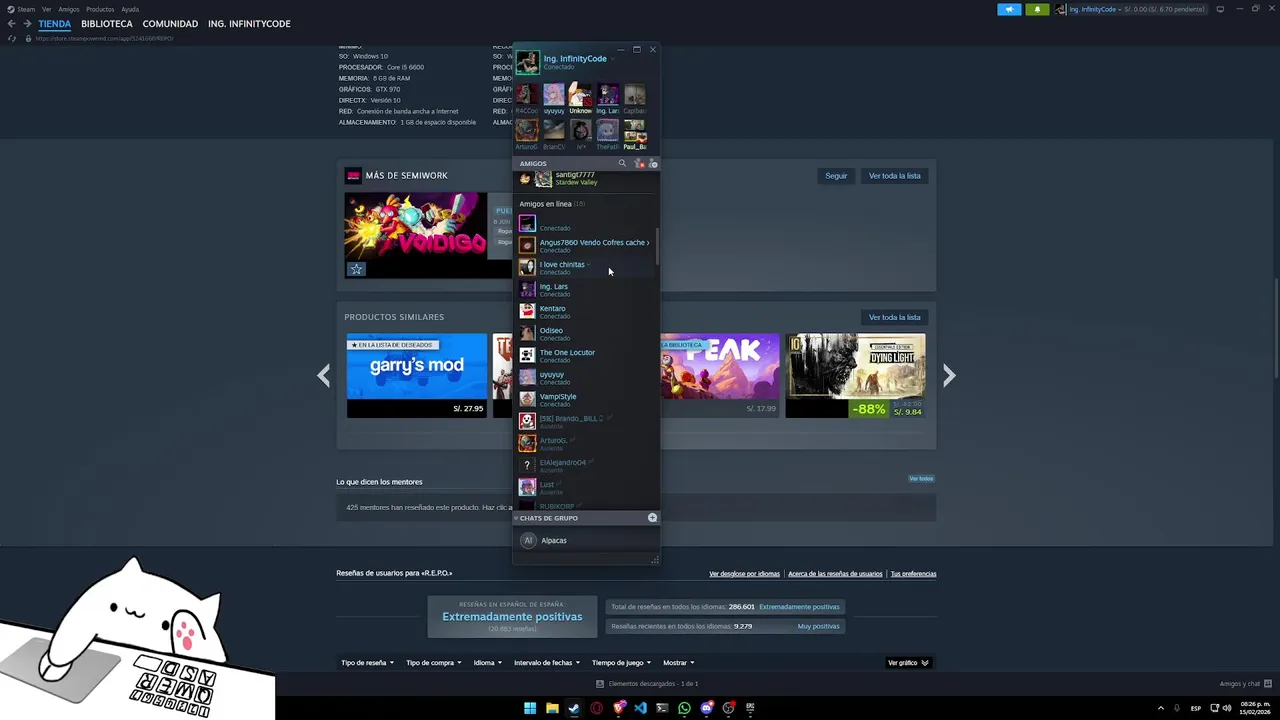Image resolution: width=1280 pixels, height=720 pixels.
Task: Click Ver todos mentors button
Action: tap(921, 479)
